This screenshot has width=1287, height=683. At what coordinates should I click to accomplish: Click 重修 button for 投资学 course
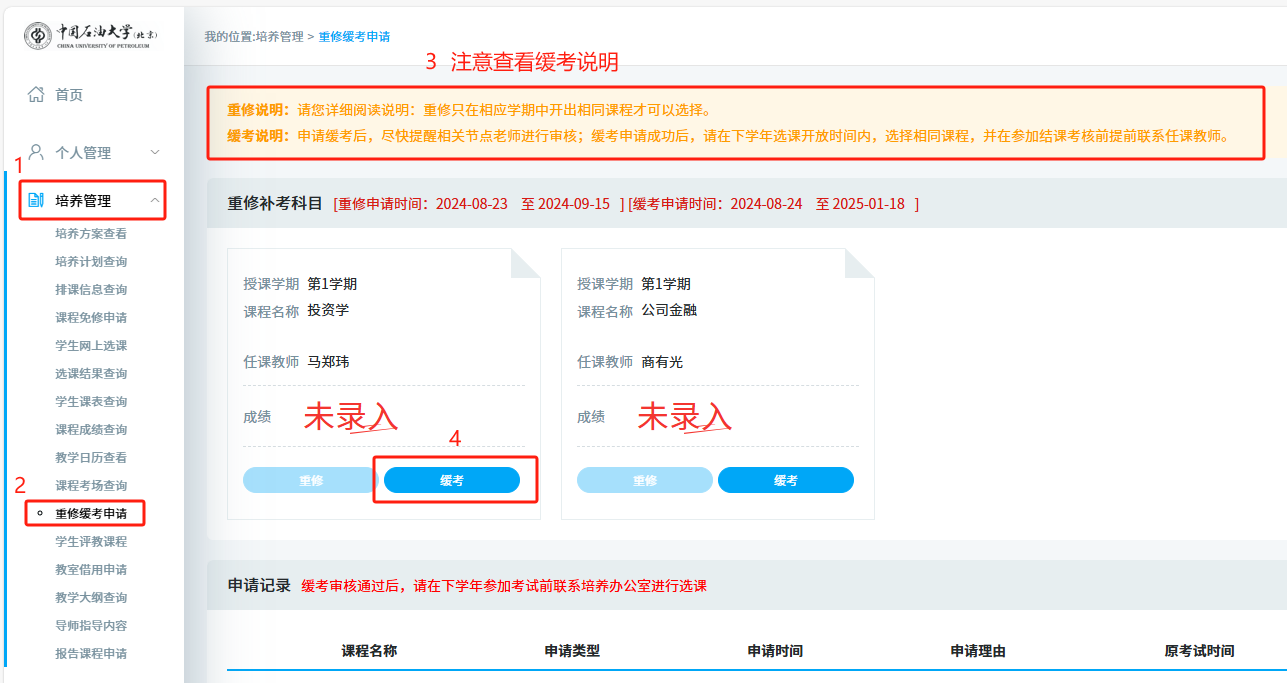(310, 480)
